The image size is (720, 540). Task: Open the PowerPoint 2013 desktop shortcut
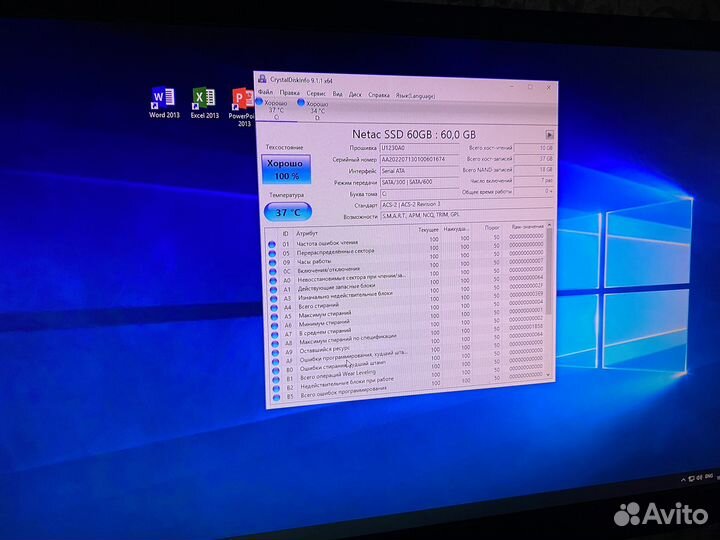242,107
